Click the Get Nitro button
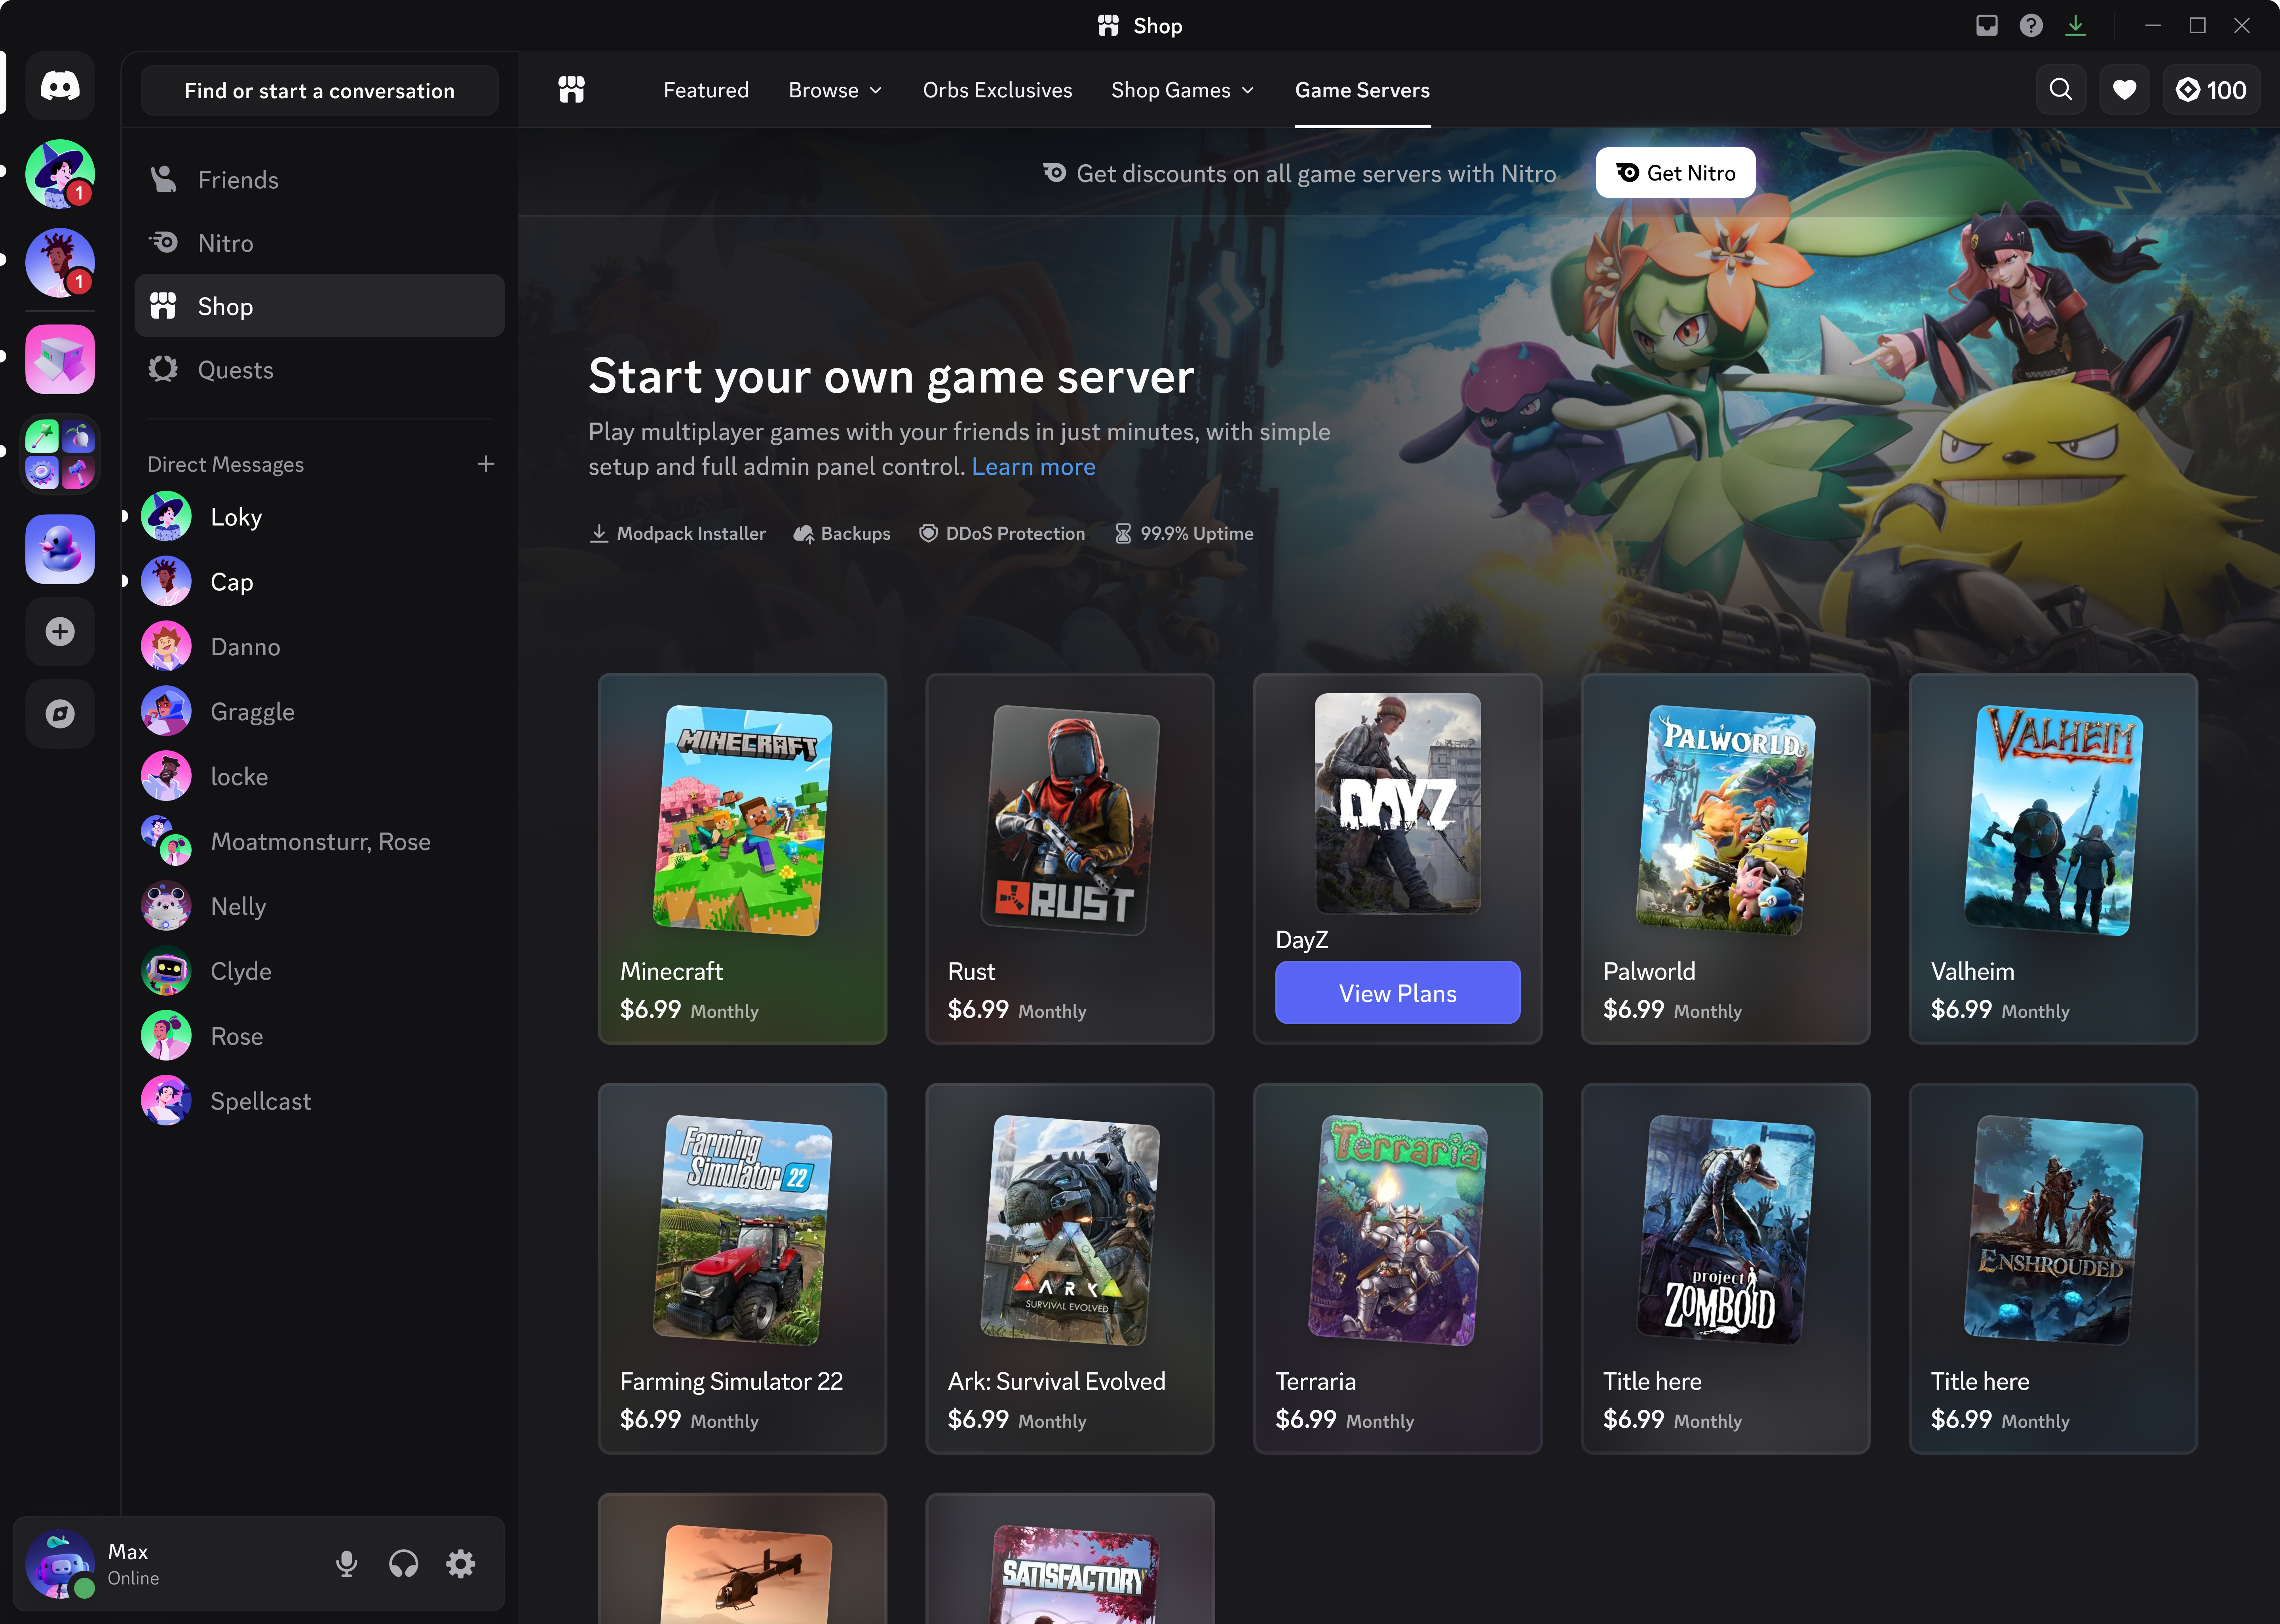 point(1676,173)
